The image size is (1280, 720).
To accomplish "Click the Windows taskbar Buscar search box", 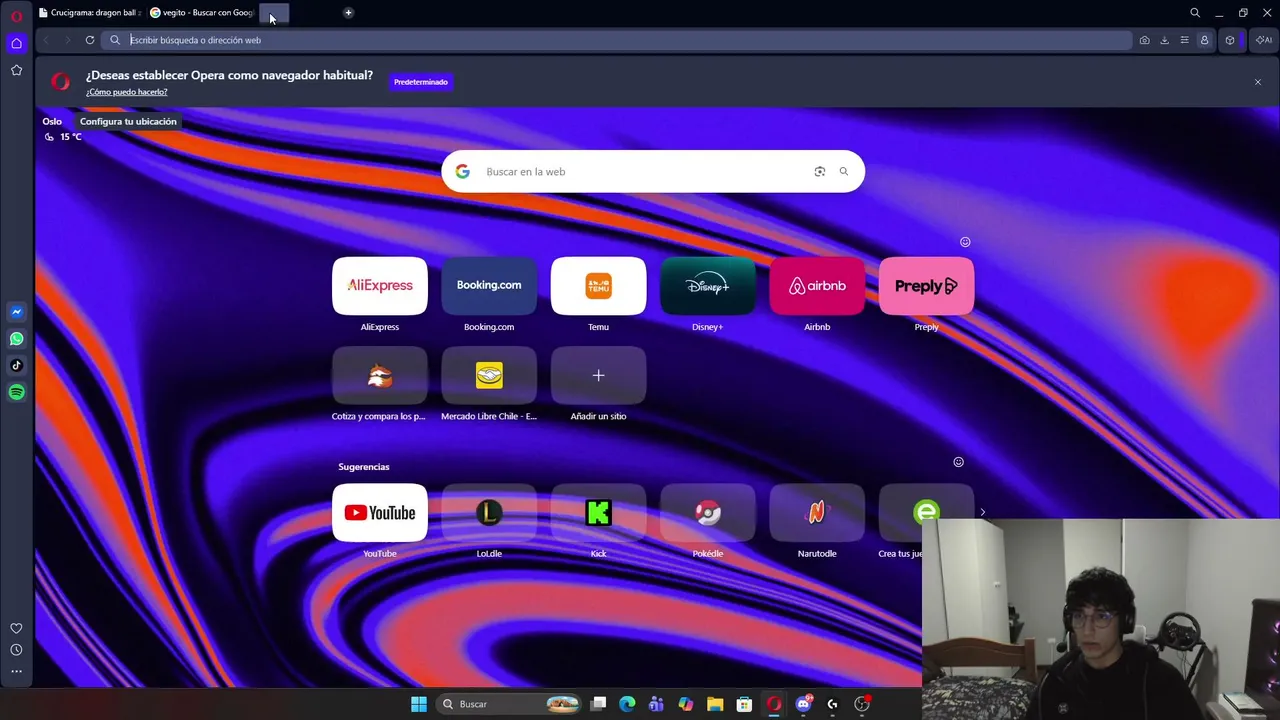I will click(x=510, y=704).
